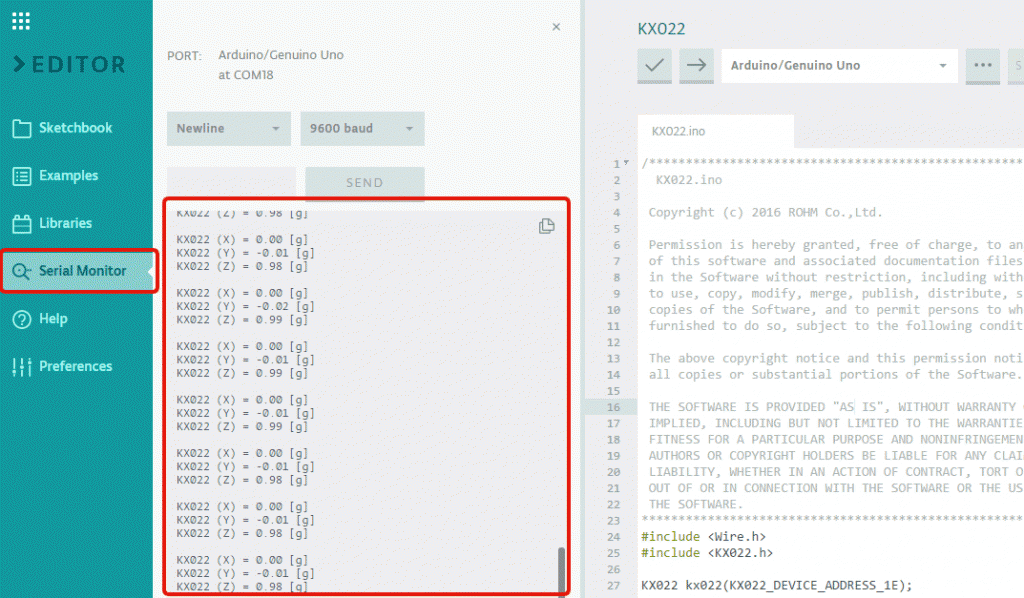Click the Sketchbook folder icon
Viewport: 1024px width, 598px height.
(x=22, y=128)
